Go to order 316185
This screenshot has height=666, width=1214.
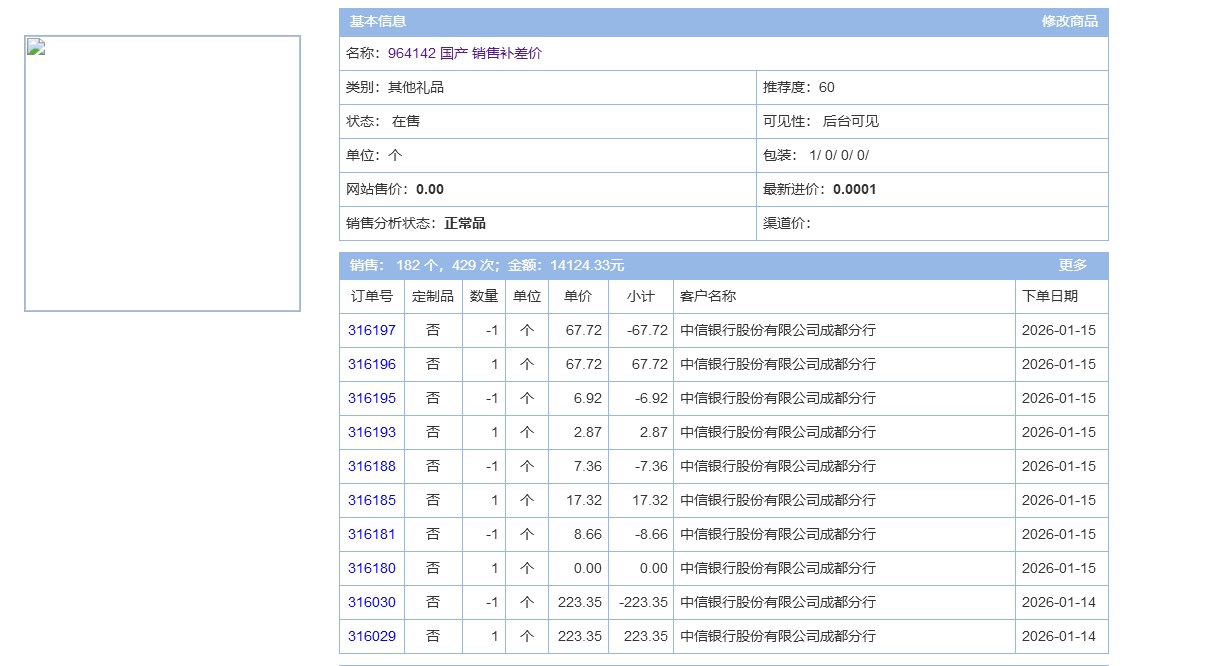[371, 501]
